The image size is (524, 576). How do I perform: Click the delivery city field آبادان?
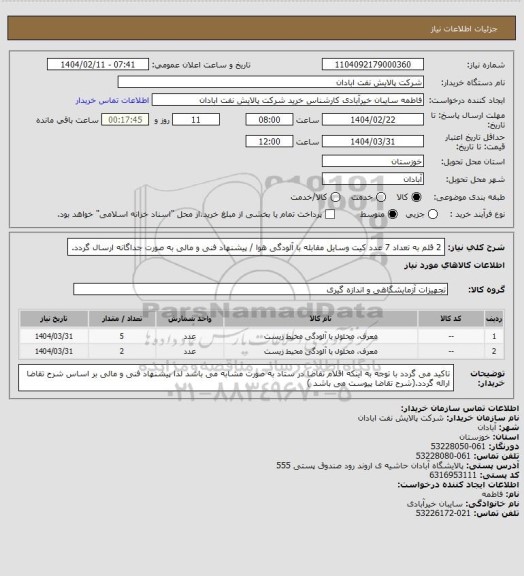pyautogui.click(x=373, y=179)
